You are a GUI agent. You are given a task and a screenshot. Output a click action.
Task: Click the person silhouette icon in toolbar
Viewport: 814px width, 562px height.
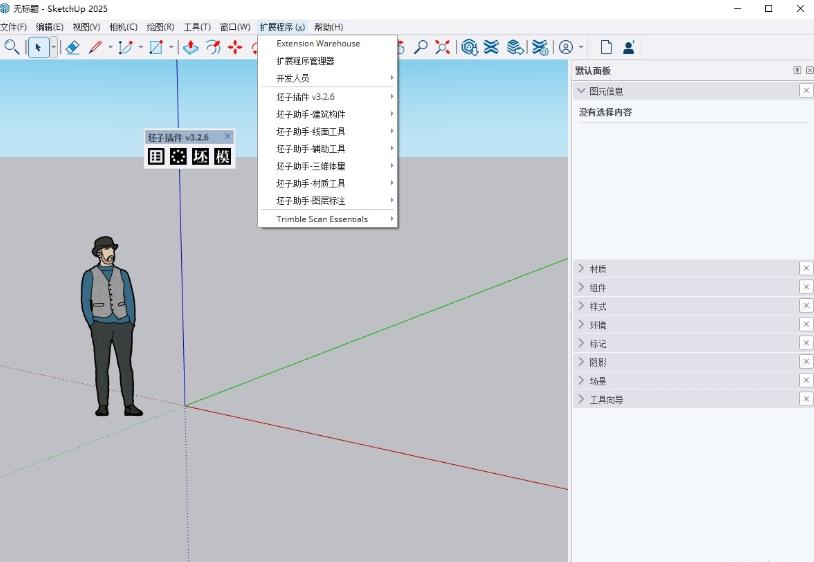[629, 47]
